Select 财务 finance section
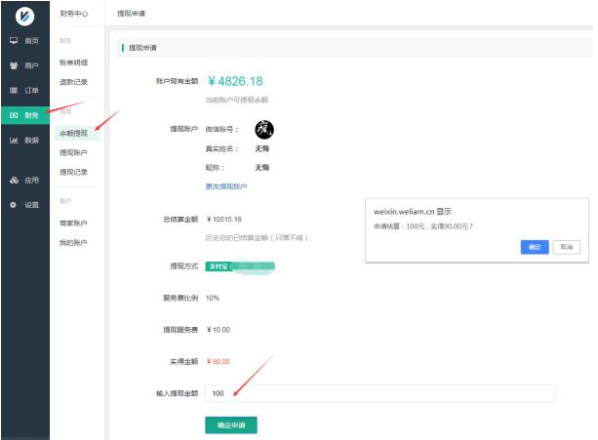The height and width of the screenshot is (440, 598). (x=25, y=115)
